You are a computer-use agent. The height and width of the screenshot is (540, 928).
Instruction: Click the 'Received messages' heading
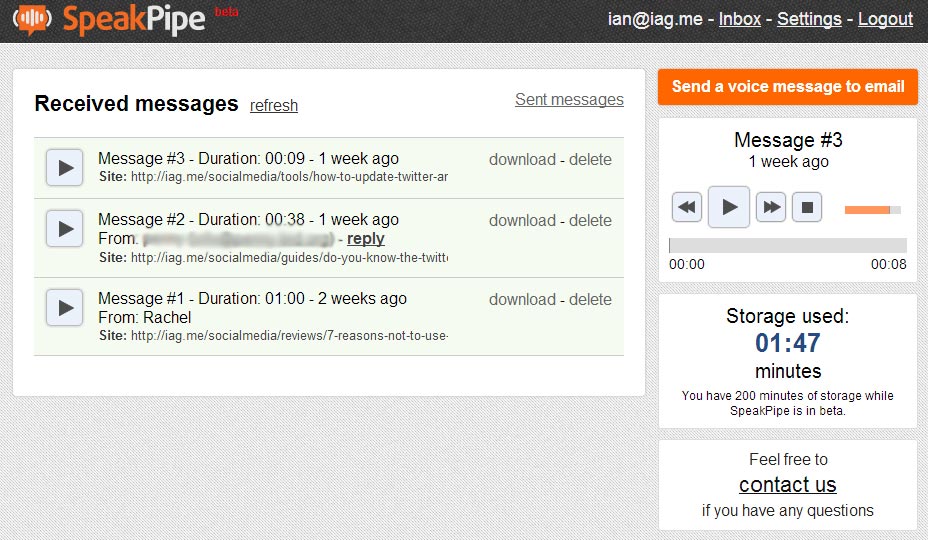point(136,104)
